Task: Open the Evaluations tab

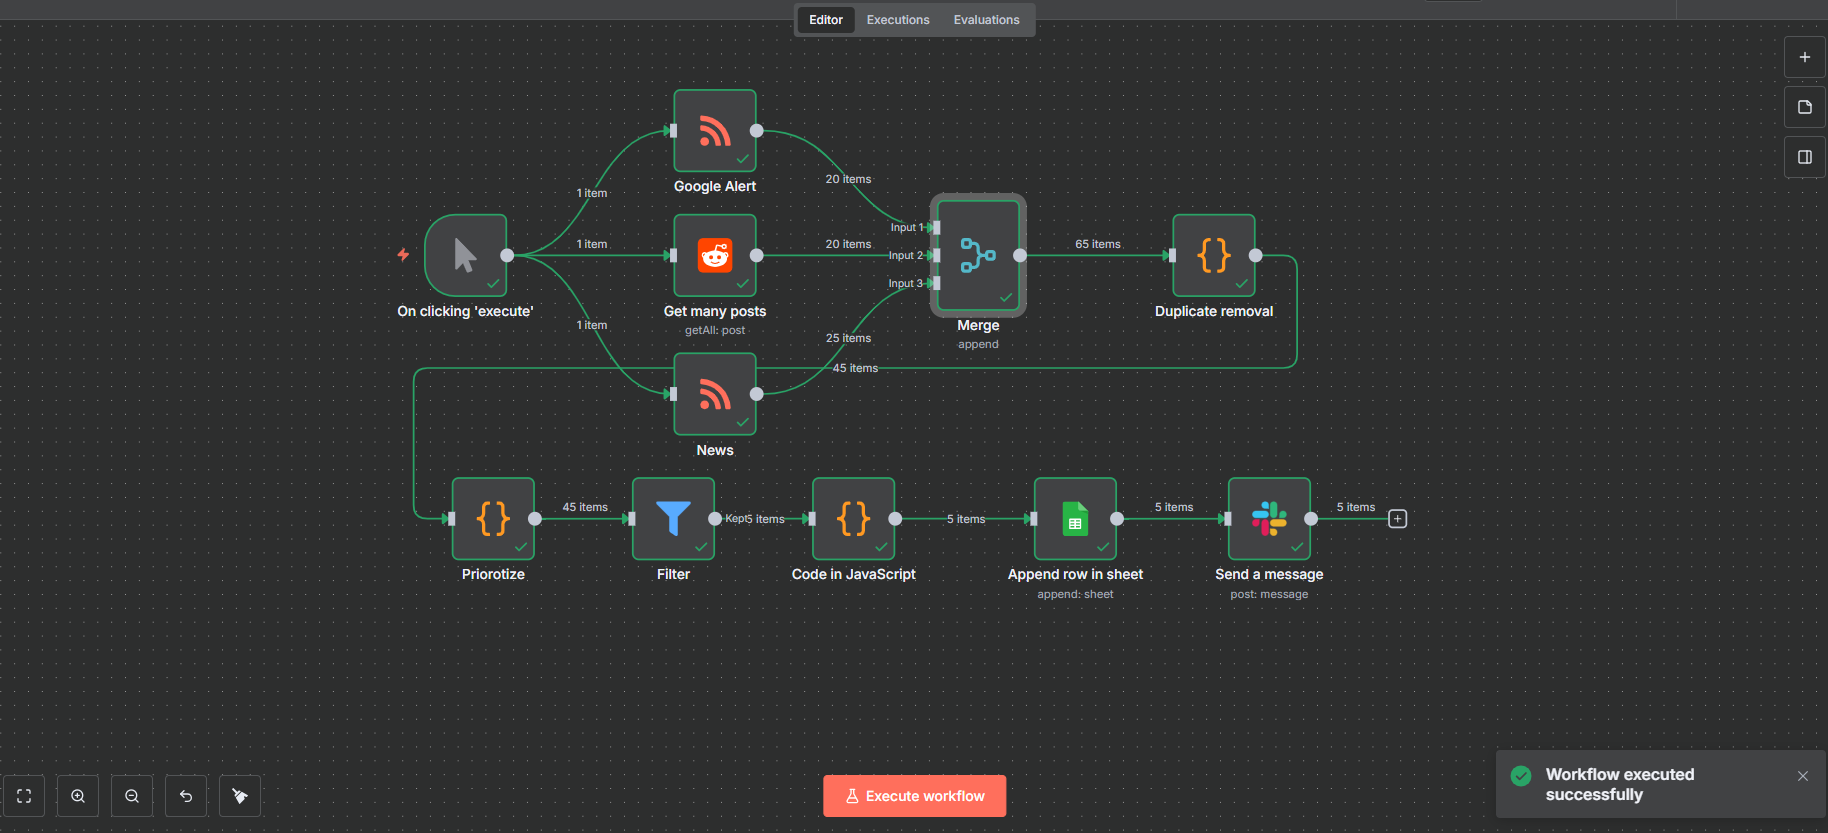Action: (986, 20)
